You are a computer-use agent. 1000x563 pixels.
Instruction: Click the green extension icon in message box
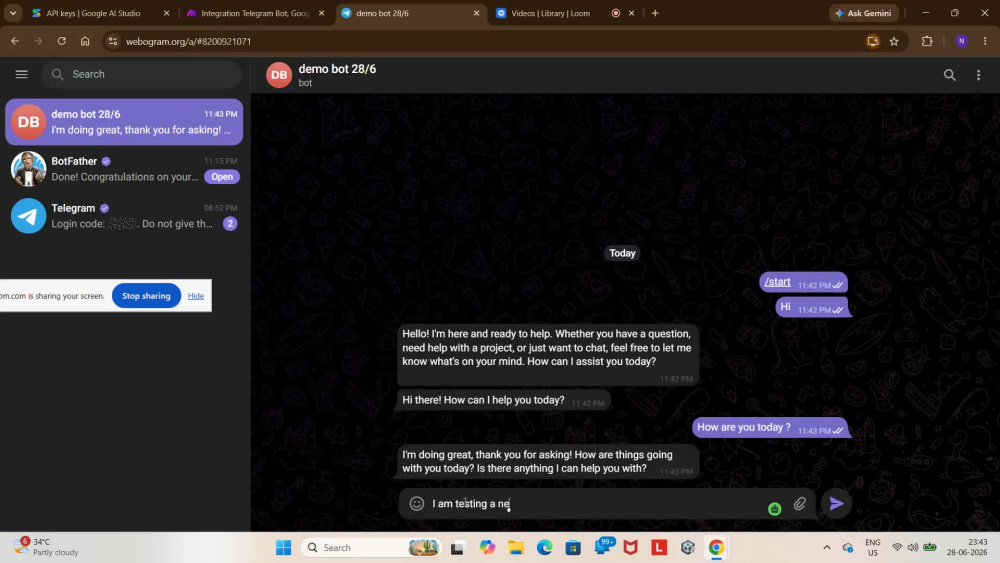point(774,508)
